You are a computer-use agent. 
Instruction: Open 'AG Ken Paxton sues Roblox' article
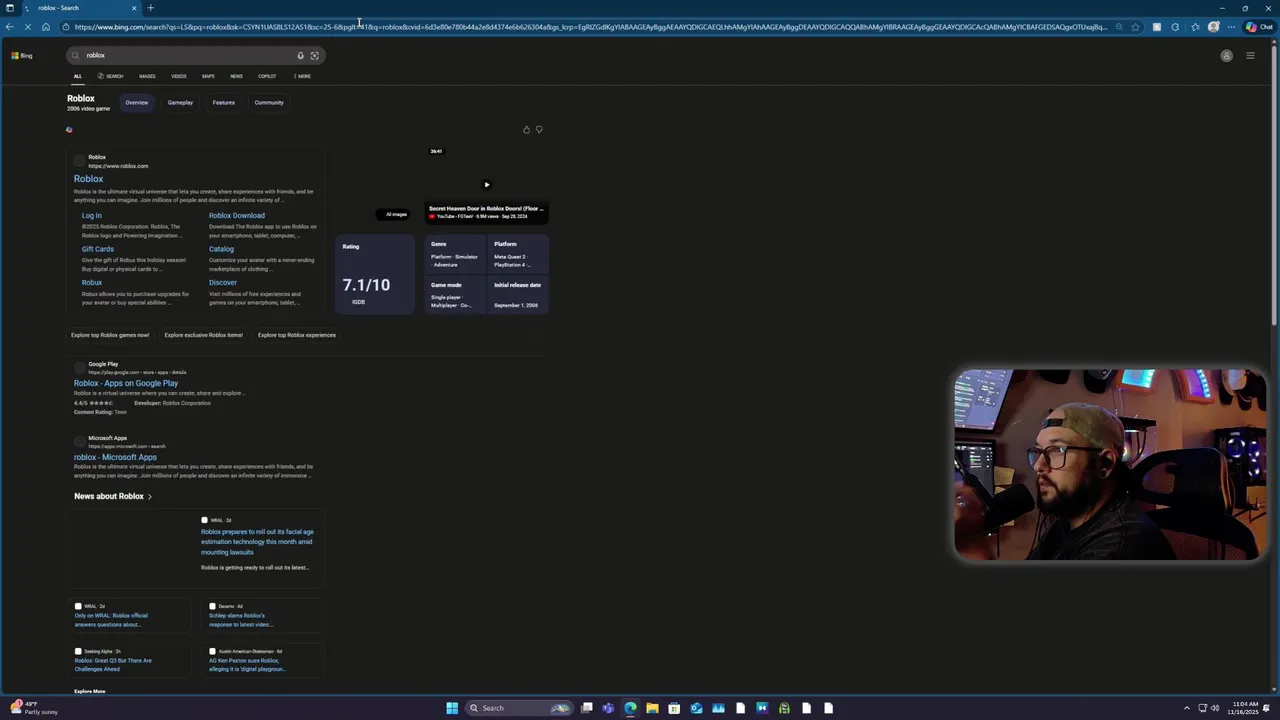247,665
